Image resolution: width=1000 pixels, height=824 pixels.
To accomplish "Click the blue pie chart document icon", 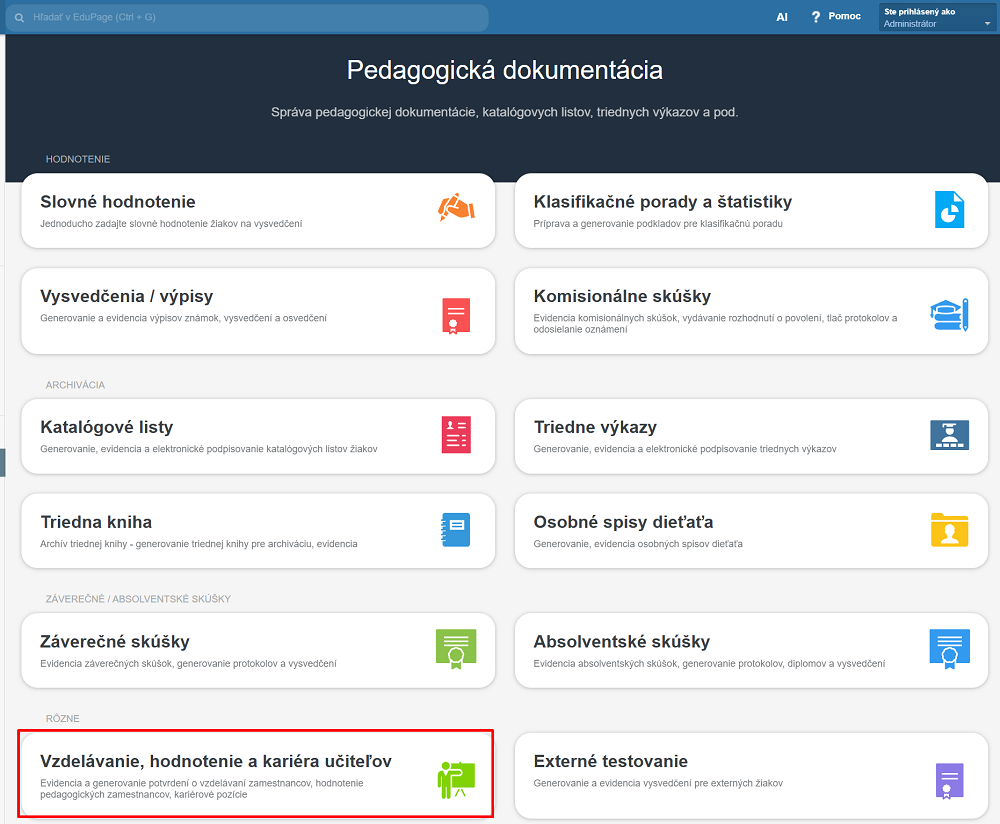I will click(948, 209).
